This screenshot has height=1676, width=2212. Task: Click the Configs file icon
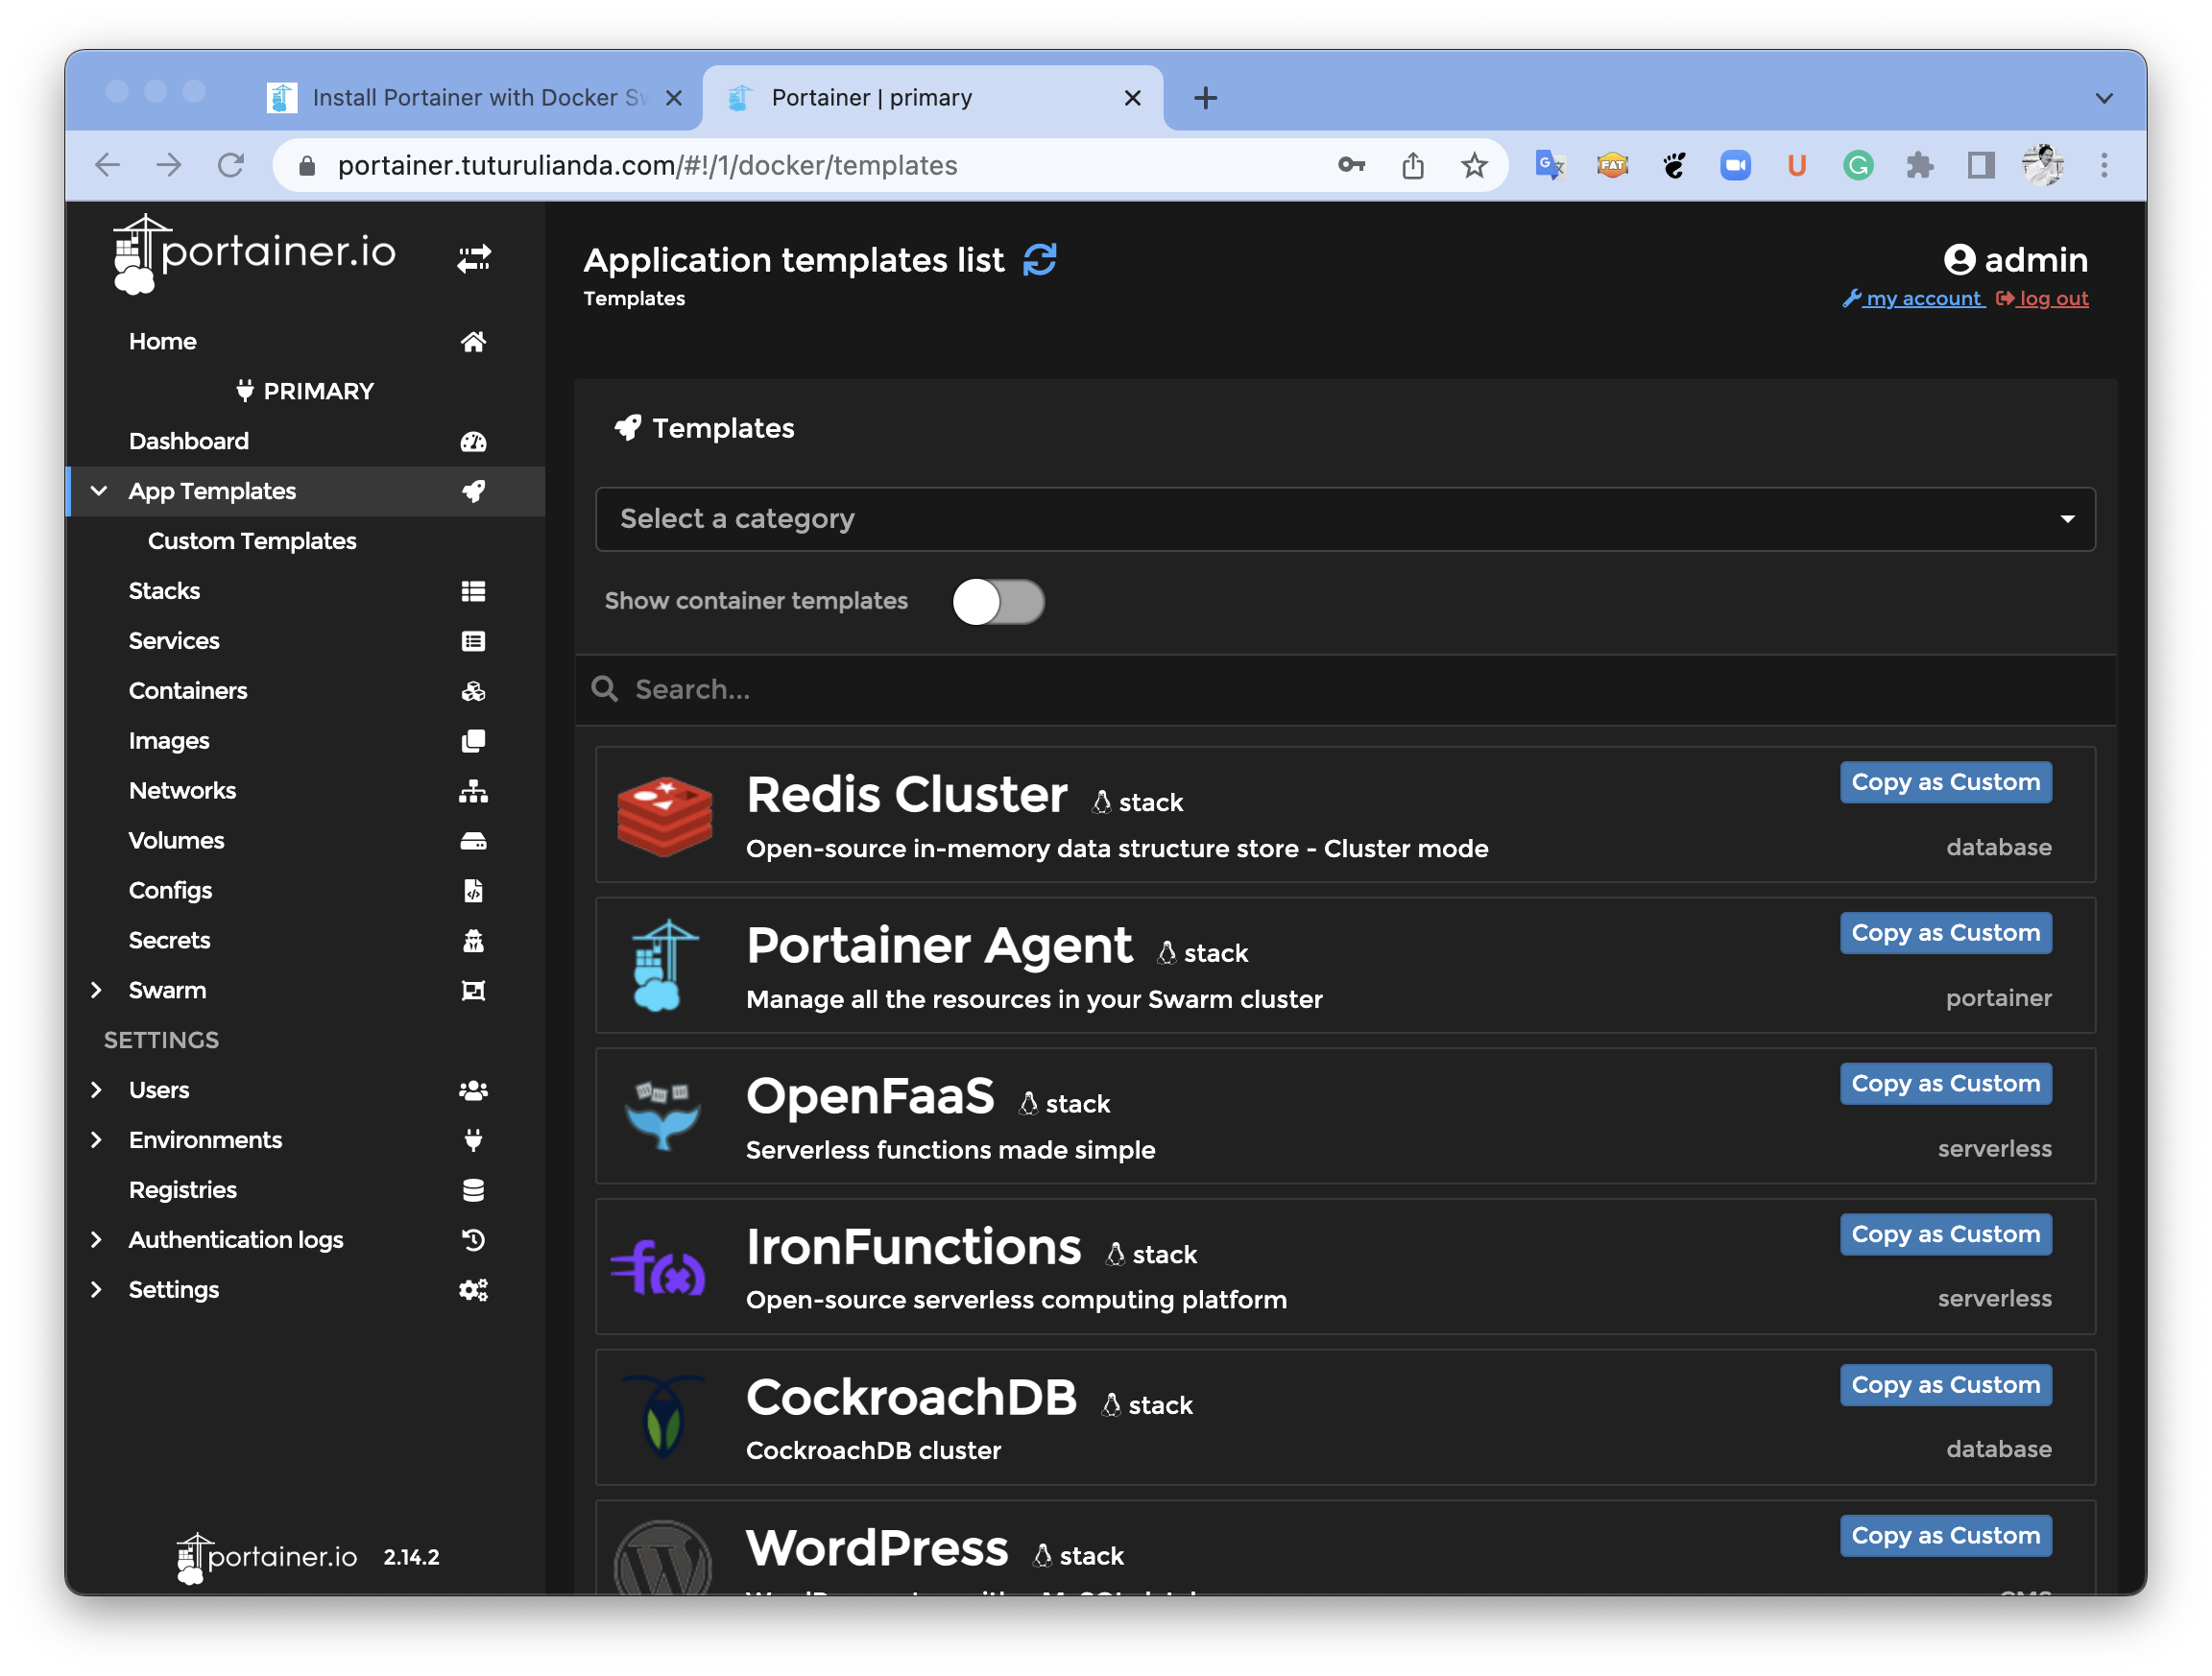[473, 891]
